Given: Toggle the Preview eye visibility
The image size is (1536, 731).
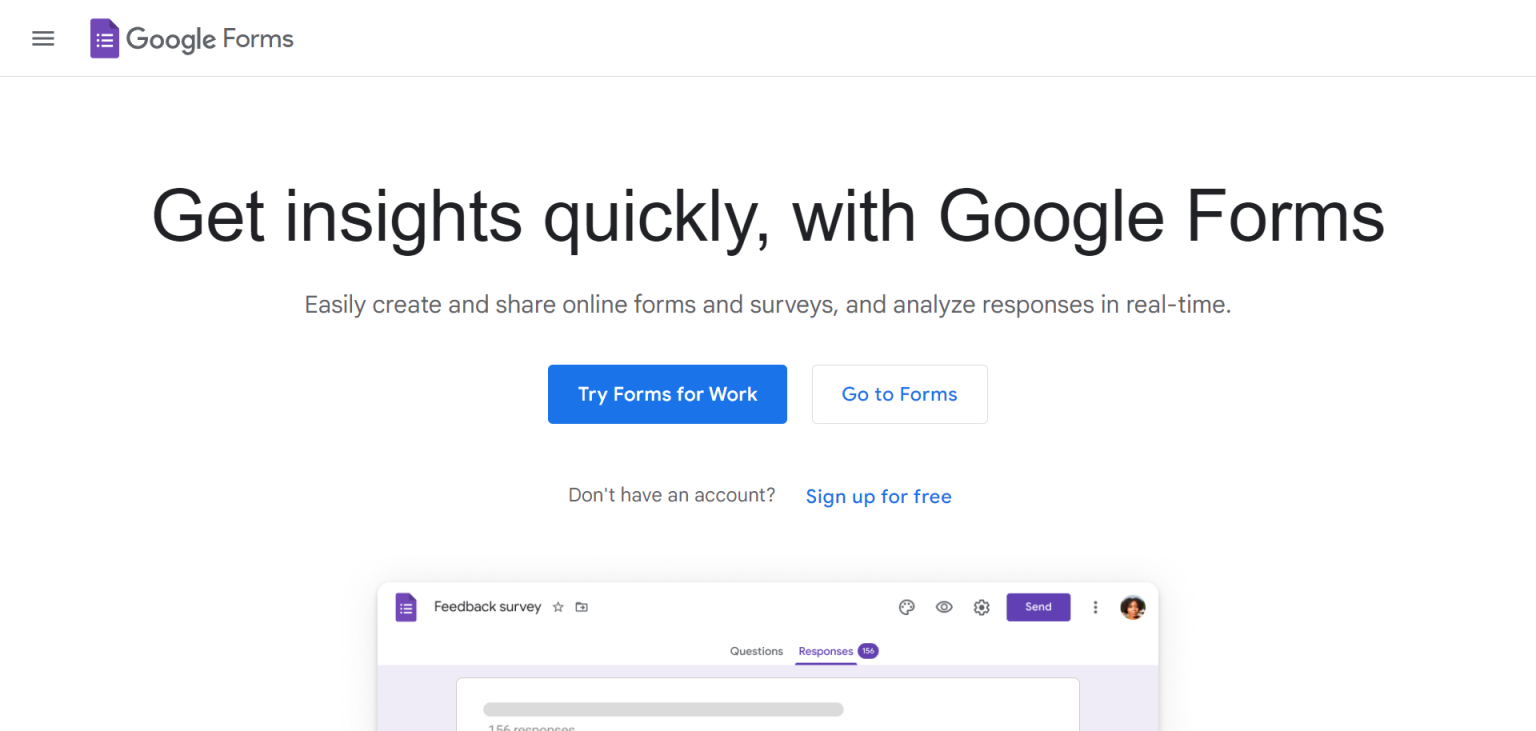Looking at the screenshot, I should coord(943,607).
